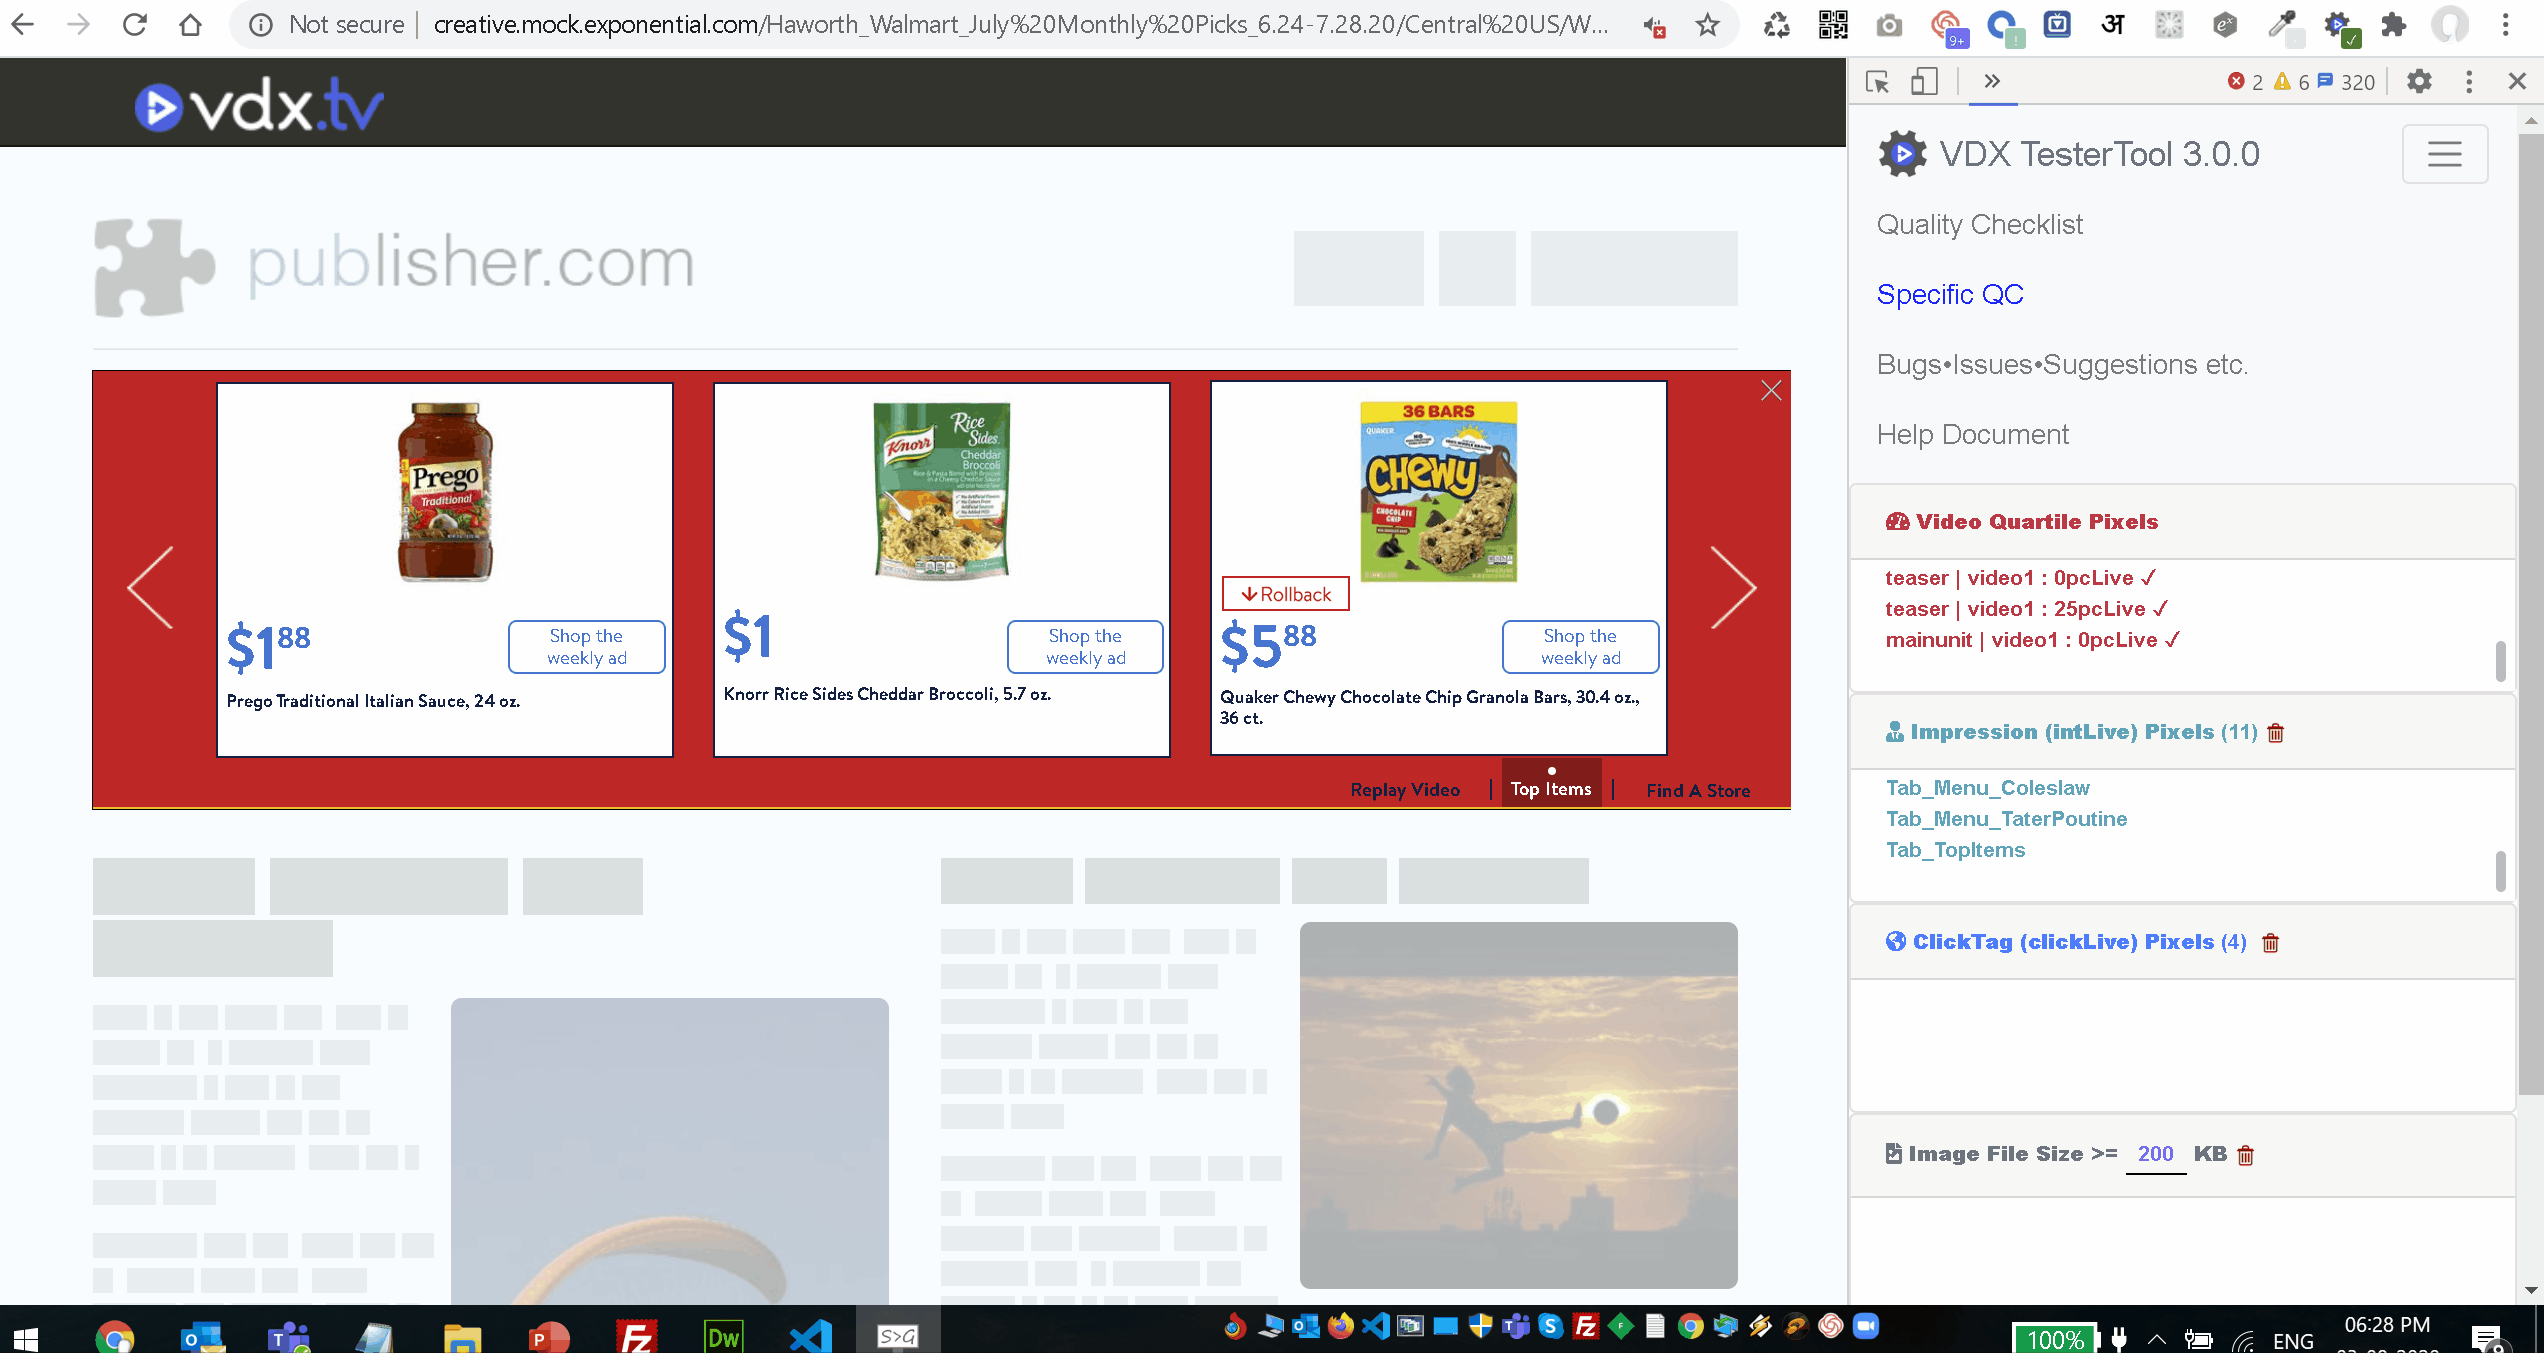Open Dreamweaver from the taskbar
Viewport: 2544px width, 1353px height.
coord(723,1336)
